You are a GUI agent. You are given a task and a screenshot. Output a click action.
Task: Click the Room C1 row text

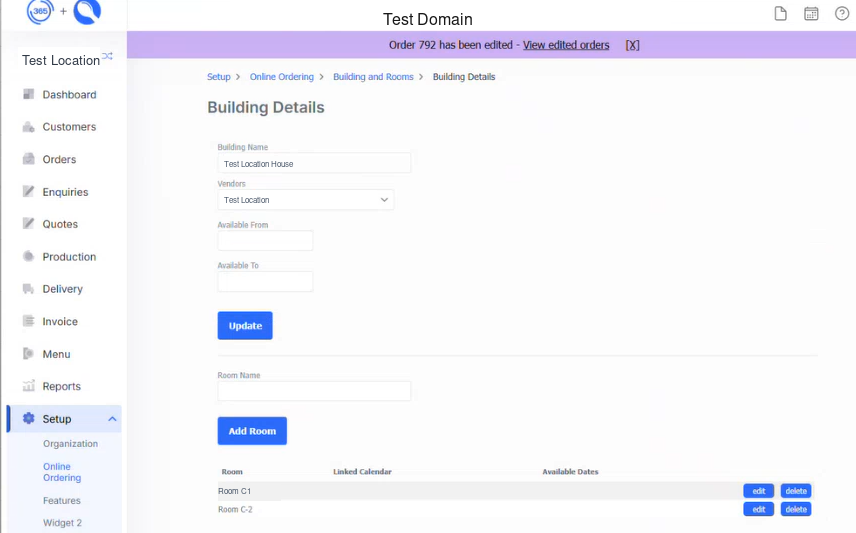[x=235, y=491]
